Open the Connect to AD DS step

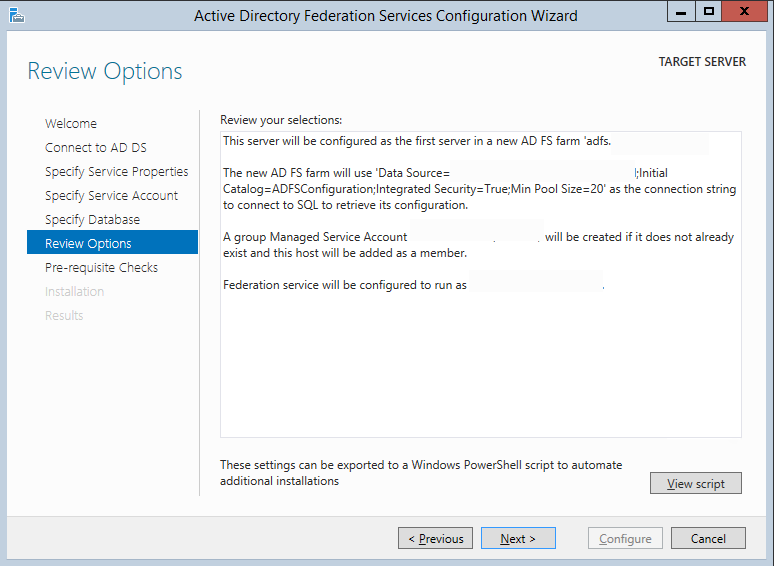[95, 148]
